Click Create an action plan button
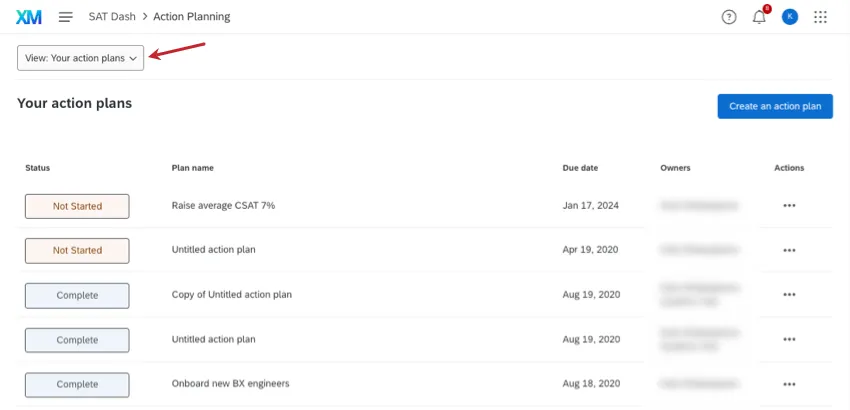 [x=775, y=106]
